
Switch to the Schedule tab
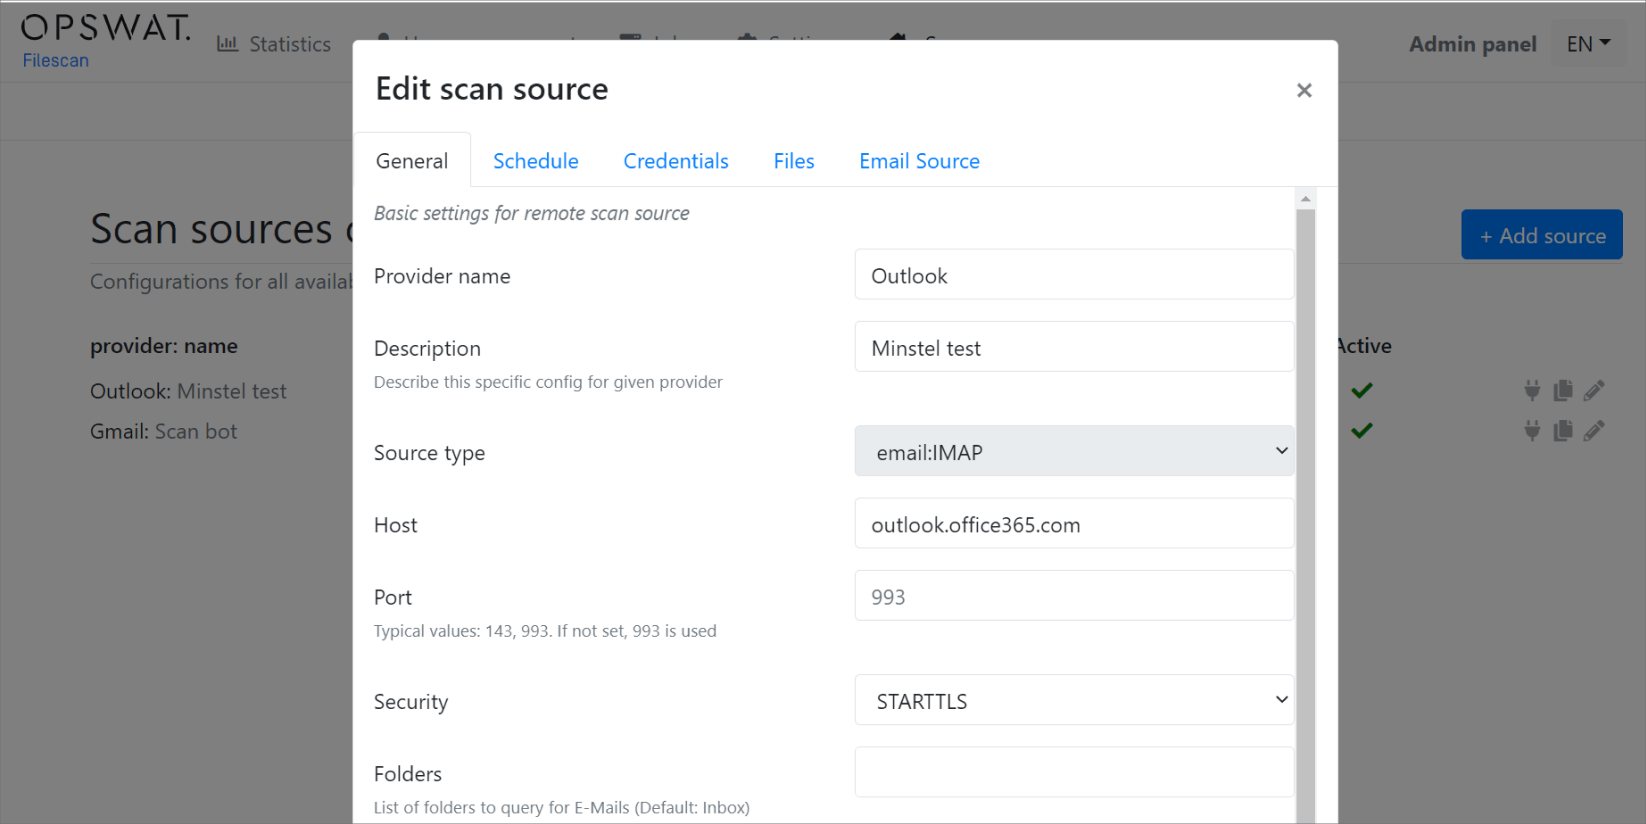tap(536, 161)
